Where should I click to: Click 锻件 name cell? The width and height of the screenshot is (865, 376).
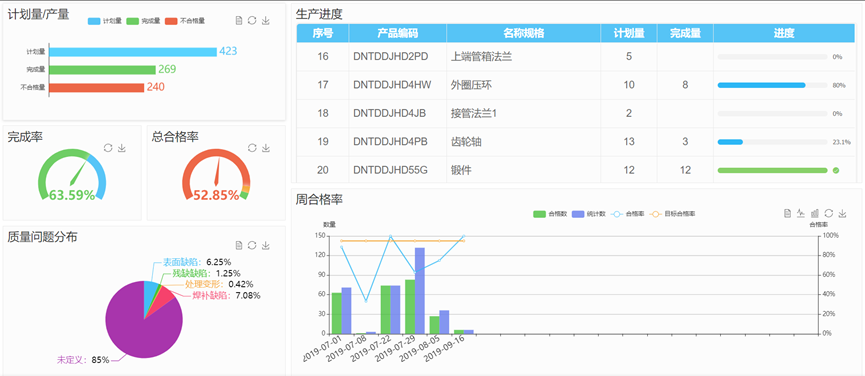click(x=461, y=171)
